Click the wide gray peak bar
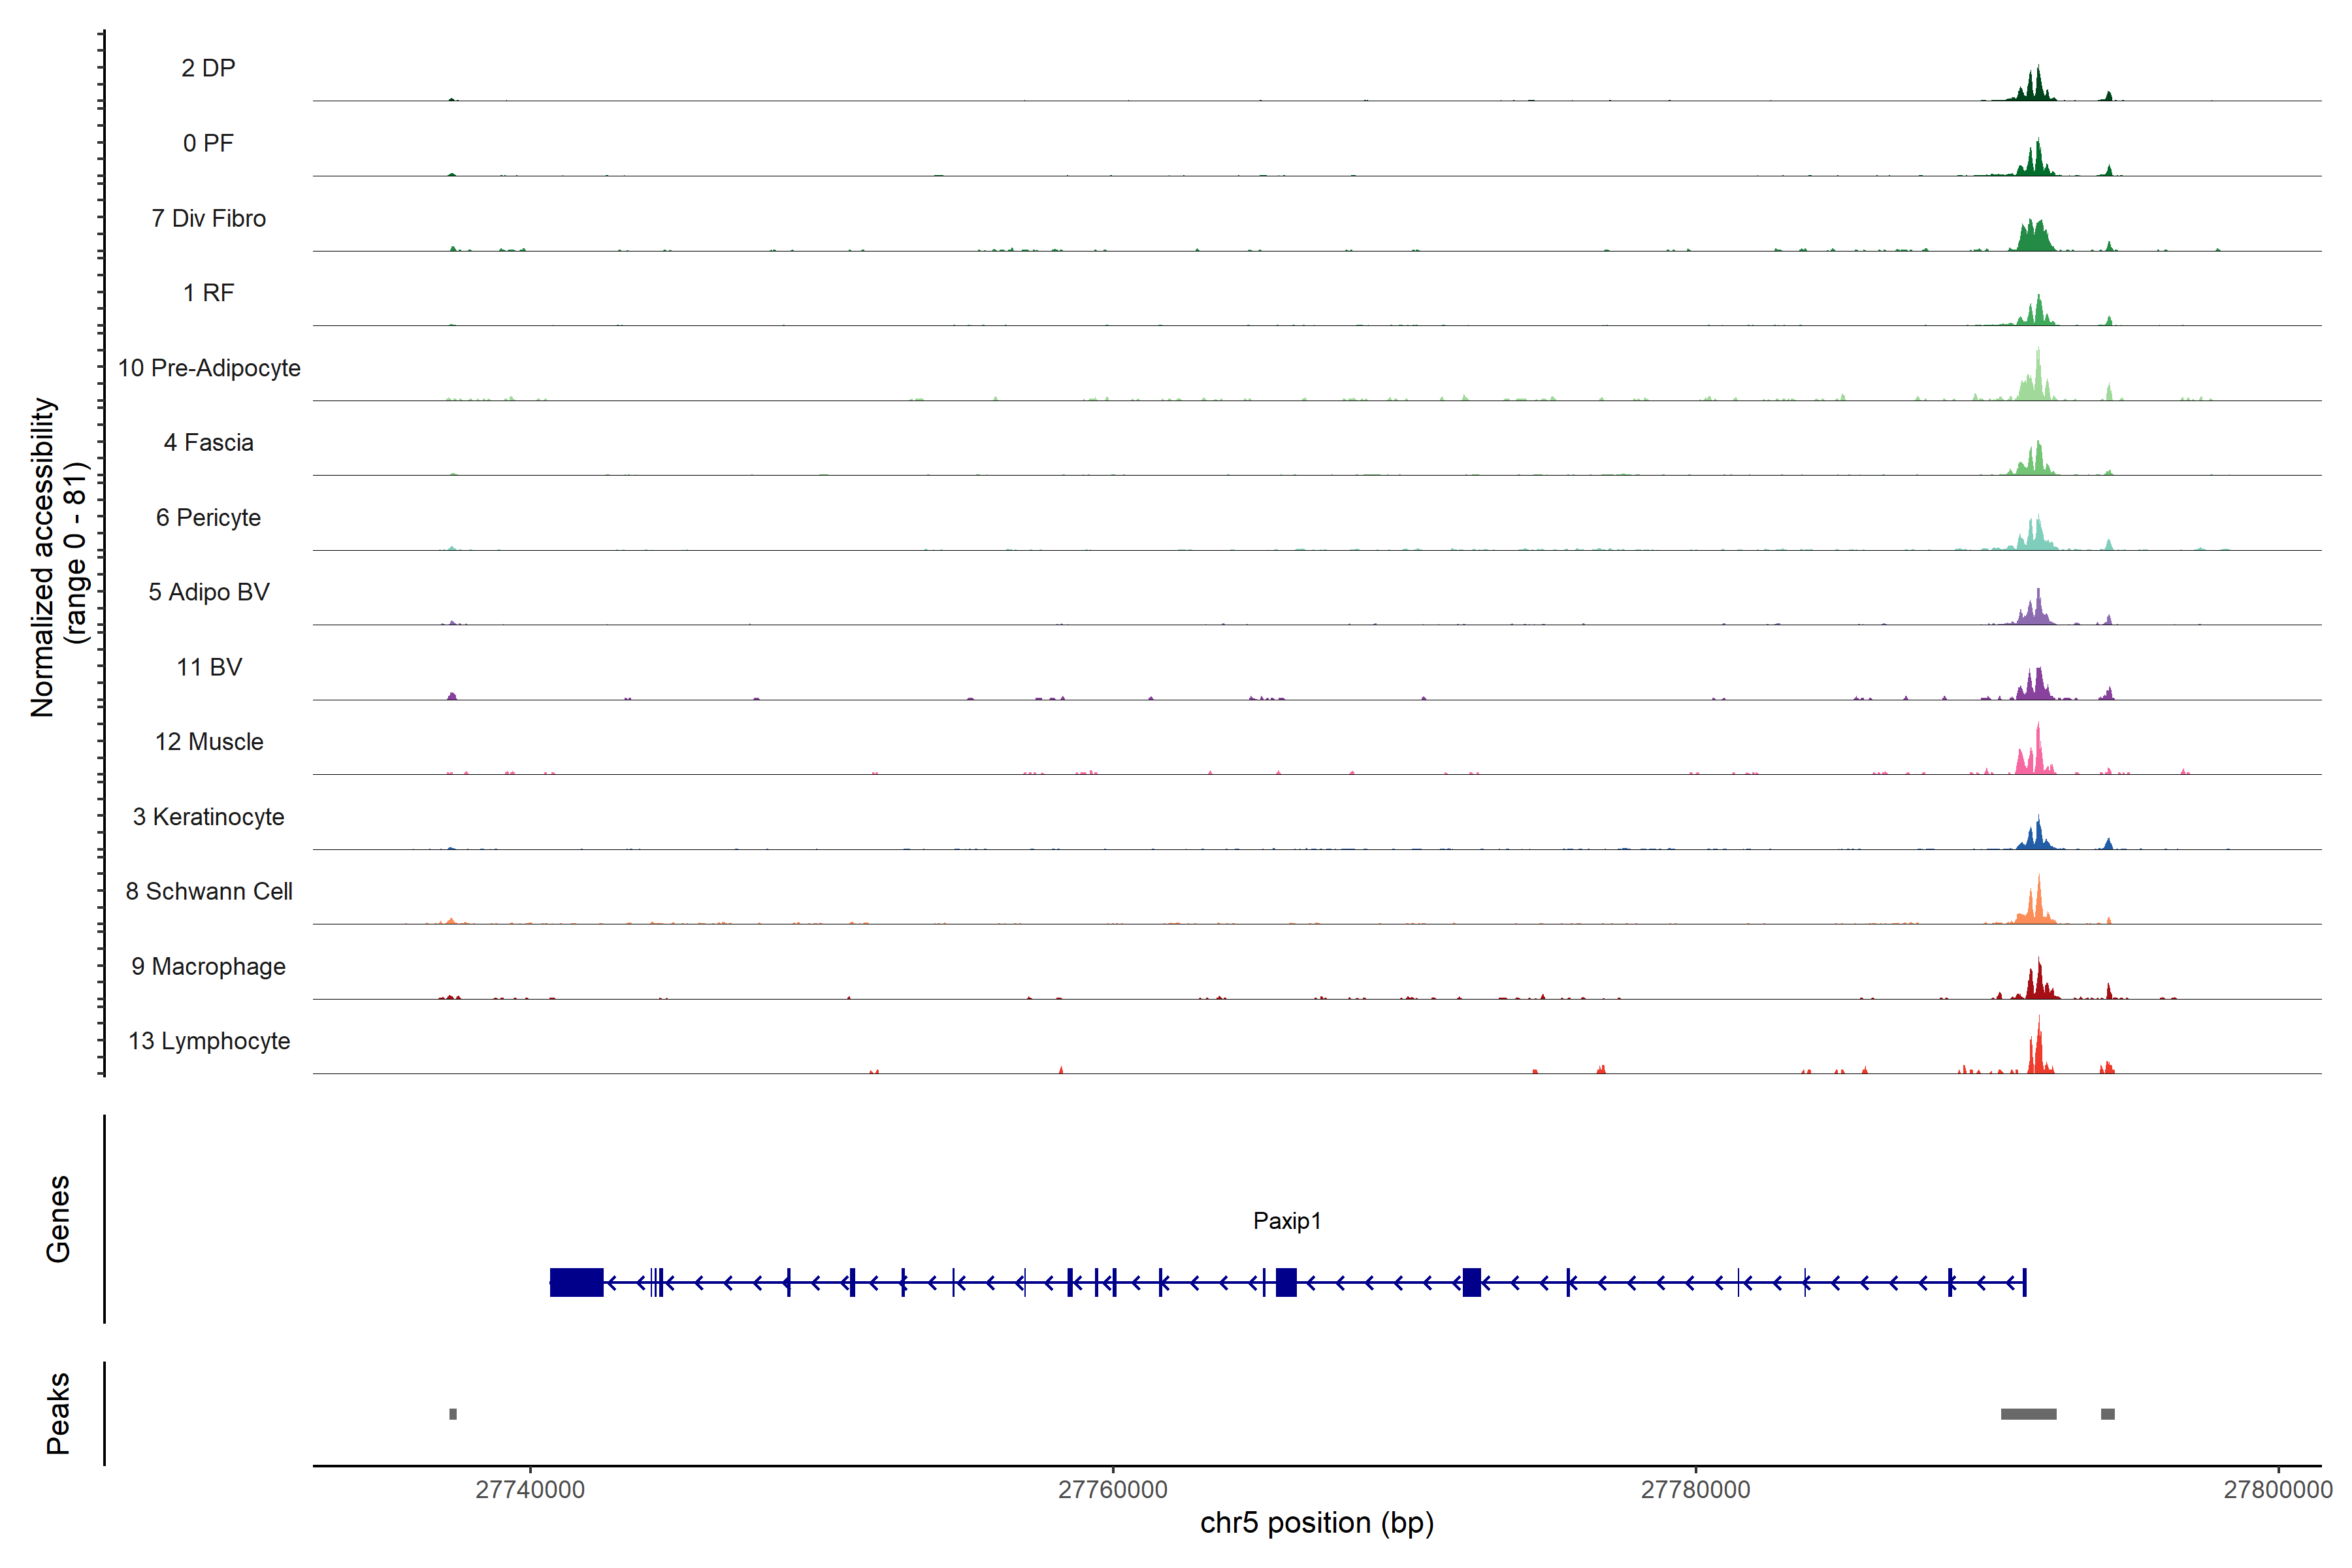This screenshot has height=1568, width=2352. tap(2028, 1414)
